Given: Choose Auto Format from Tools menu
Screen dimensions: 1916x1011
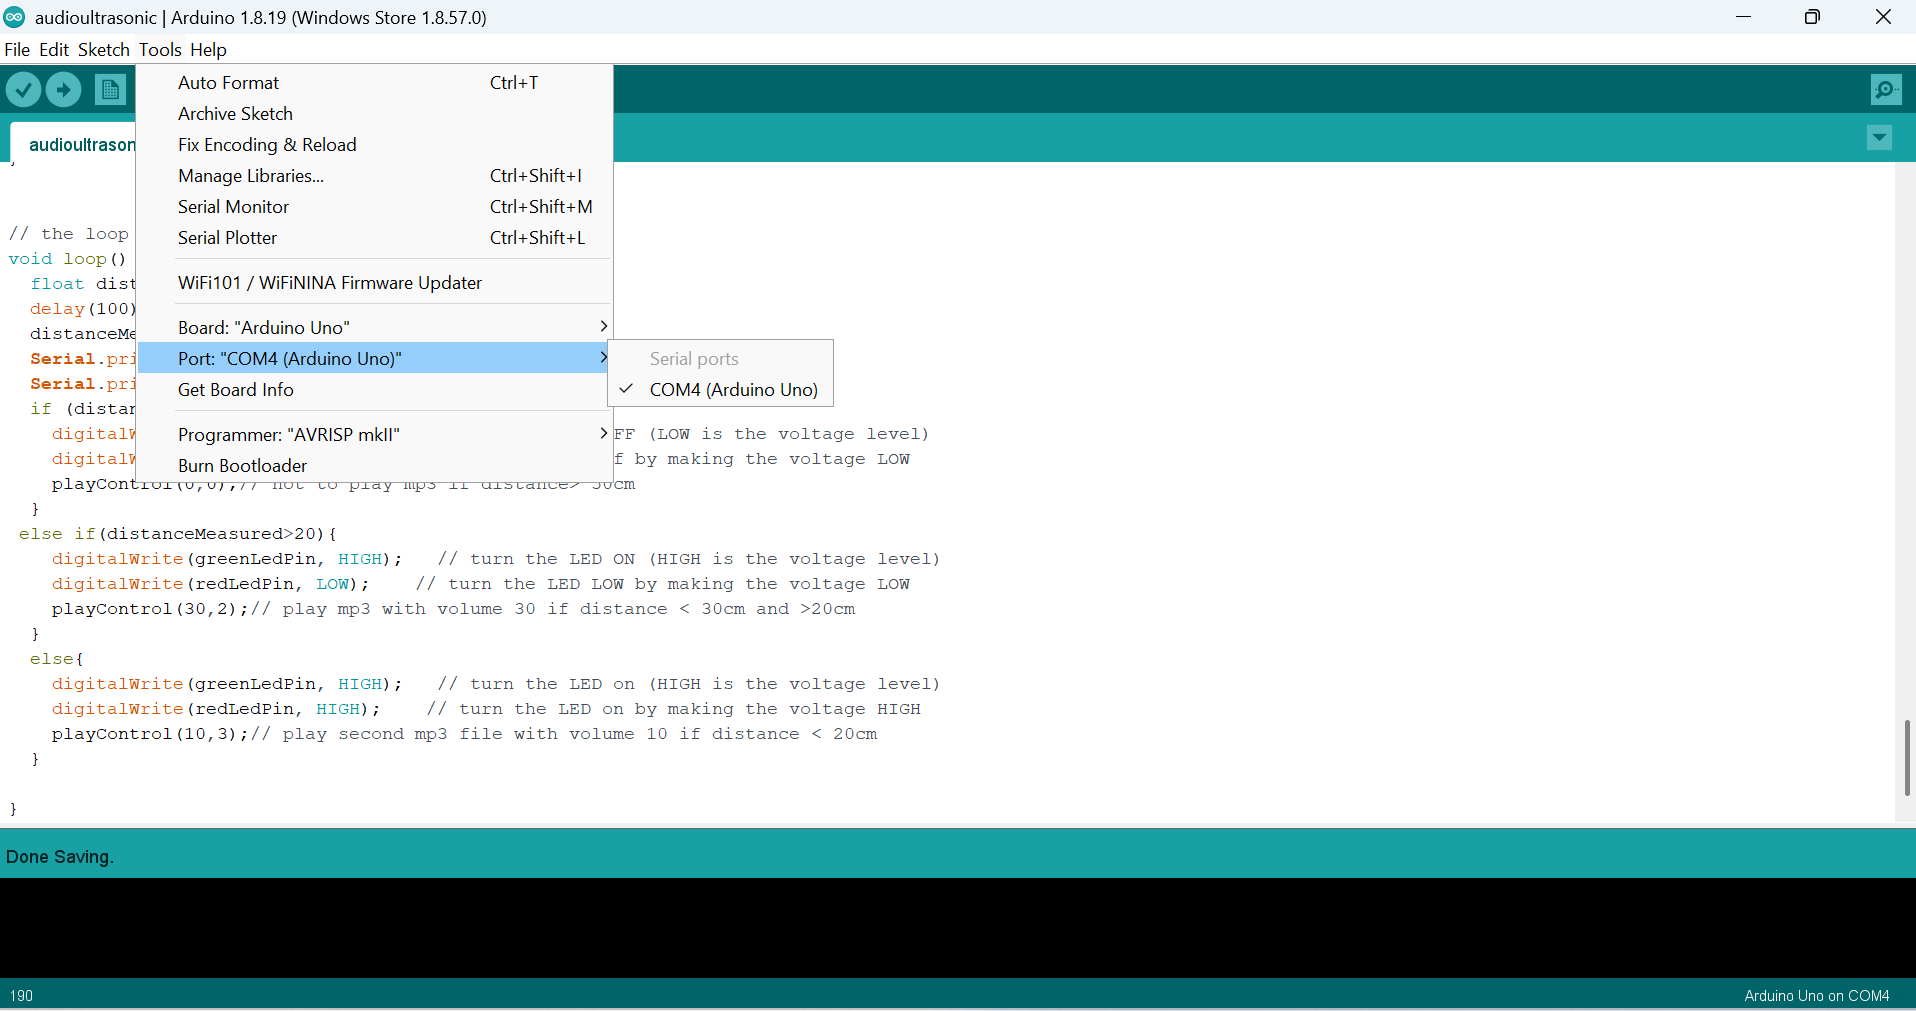Looking at the screenshot, I should point(229,83).
